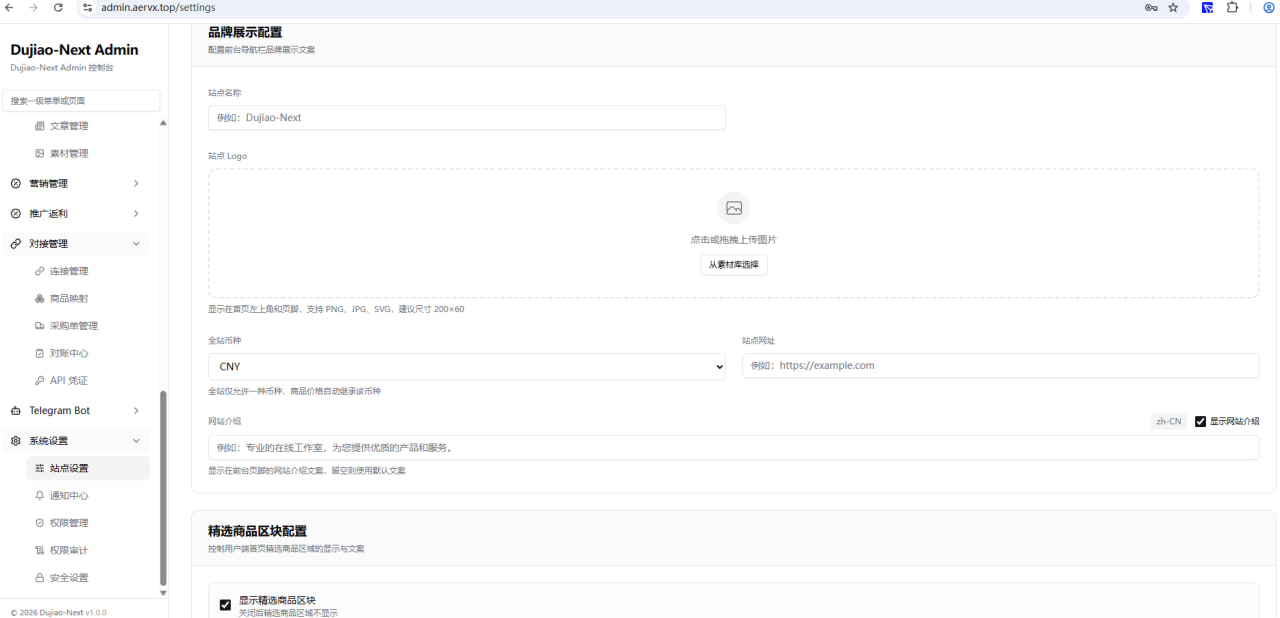
Task: Click the 通知中心 bell icon
Action: (40, 496)
